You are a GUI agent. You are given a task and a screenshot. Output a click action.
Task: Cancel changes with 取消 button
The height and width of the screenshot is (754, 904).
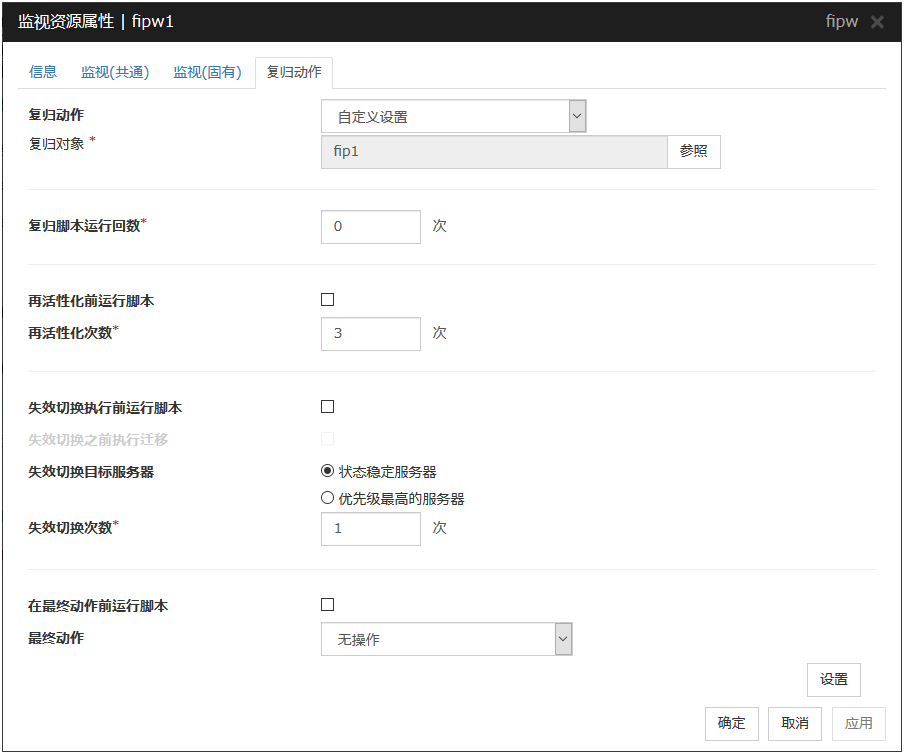pyautogui.click(x=795, y=723)
